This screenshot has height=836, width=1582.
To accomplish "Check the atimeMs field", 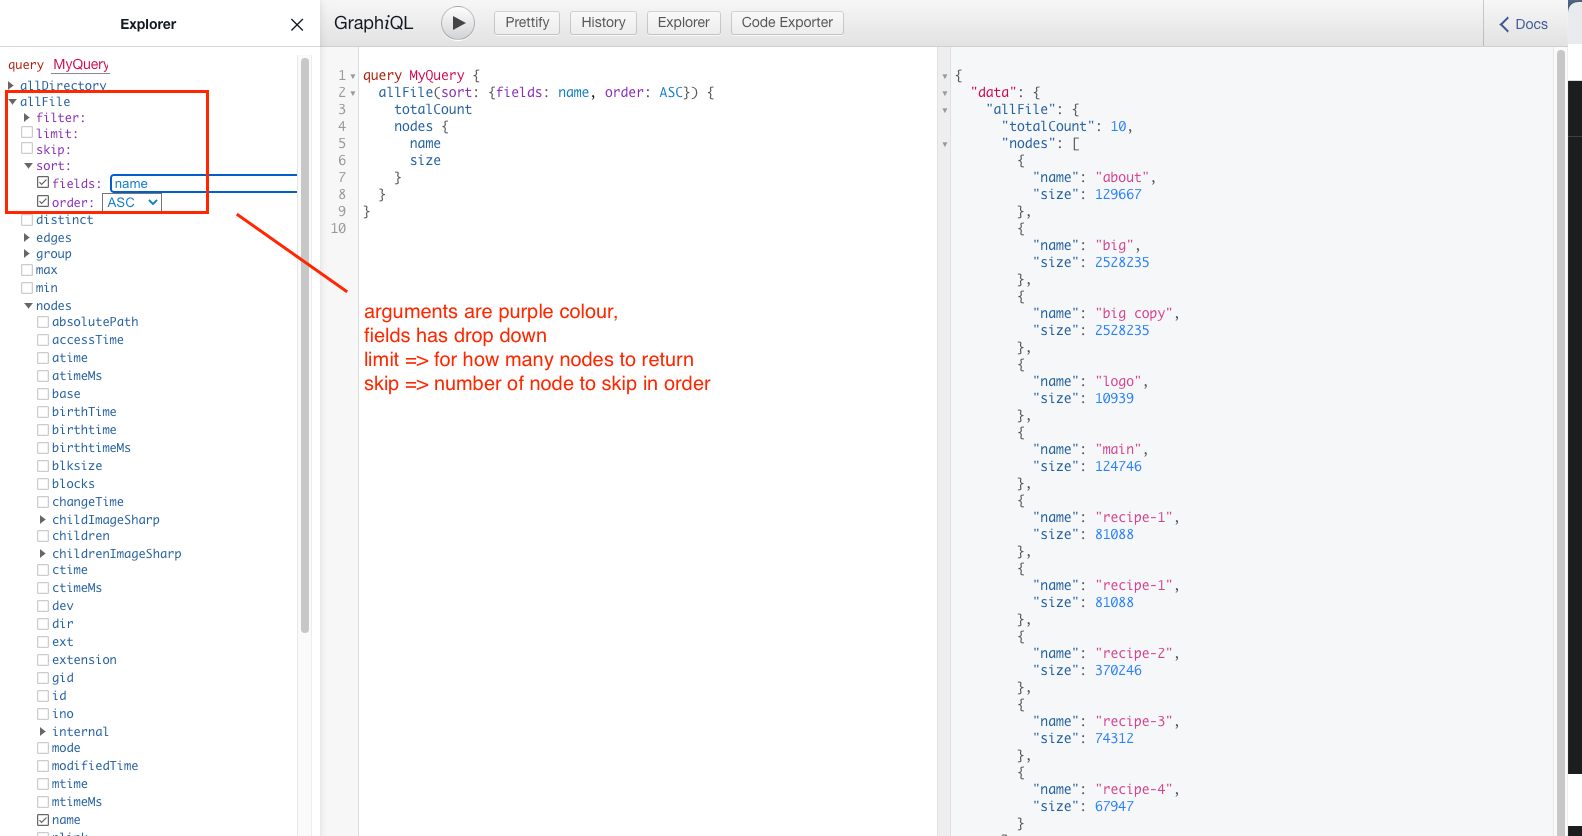I will (43, 376).
